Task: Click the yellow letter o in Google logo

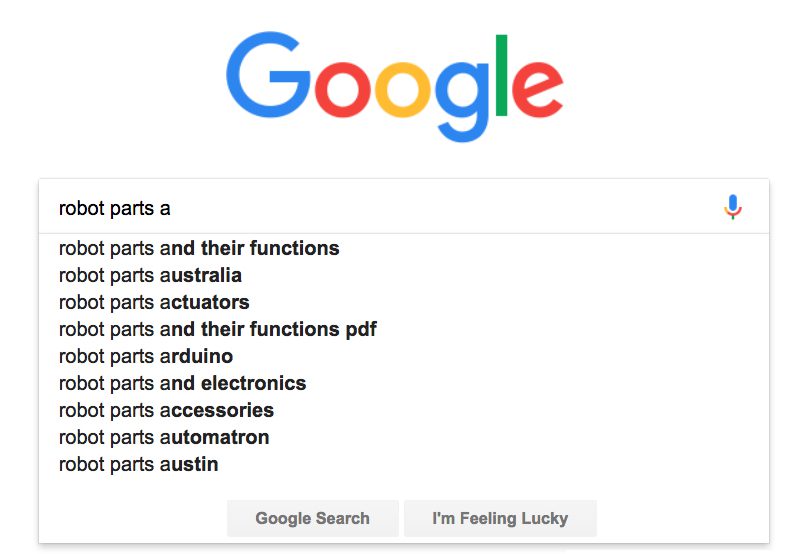Action: click(402, 90)
